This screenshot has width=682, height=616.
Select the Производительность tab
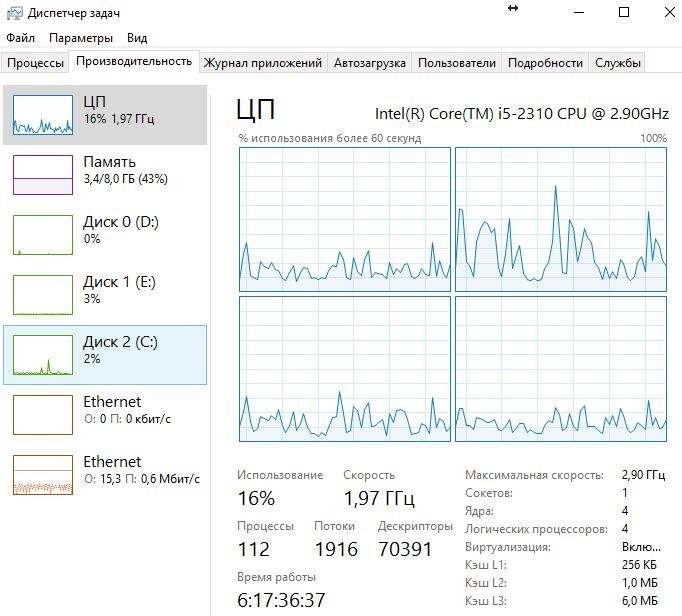click(134, 61)
